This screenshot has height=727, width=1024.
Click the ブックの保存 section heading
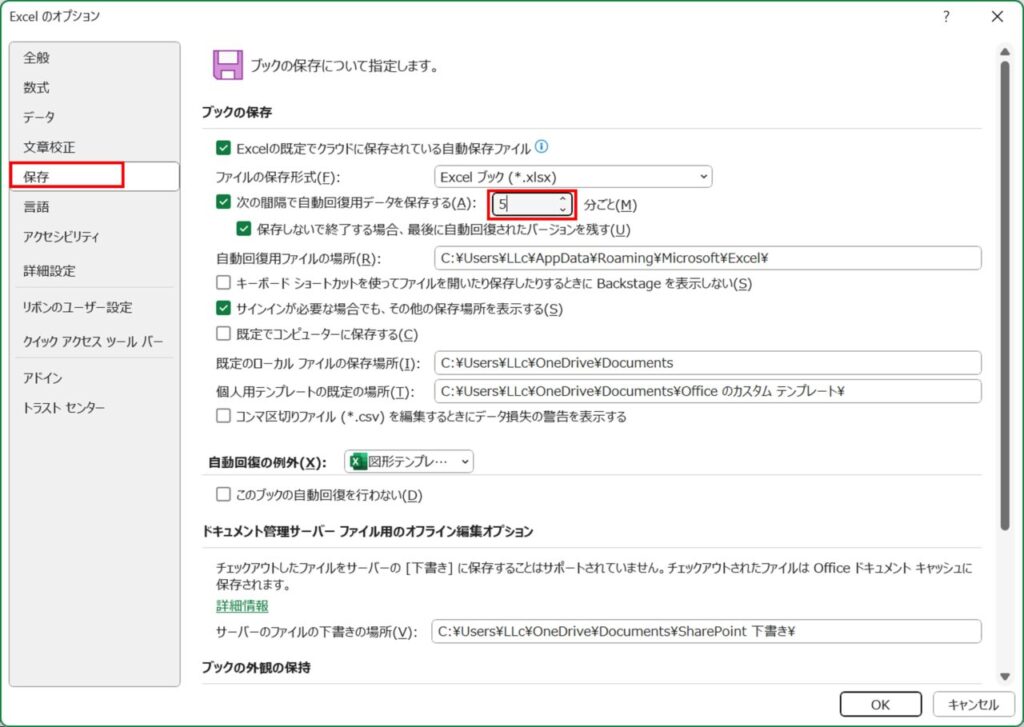(x=236, y=112)
